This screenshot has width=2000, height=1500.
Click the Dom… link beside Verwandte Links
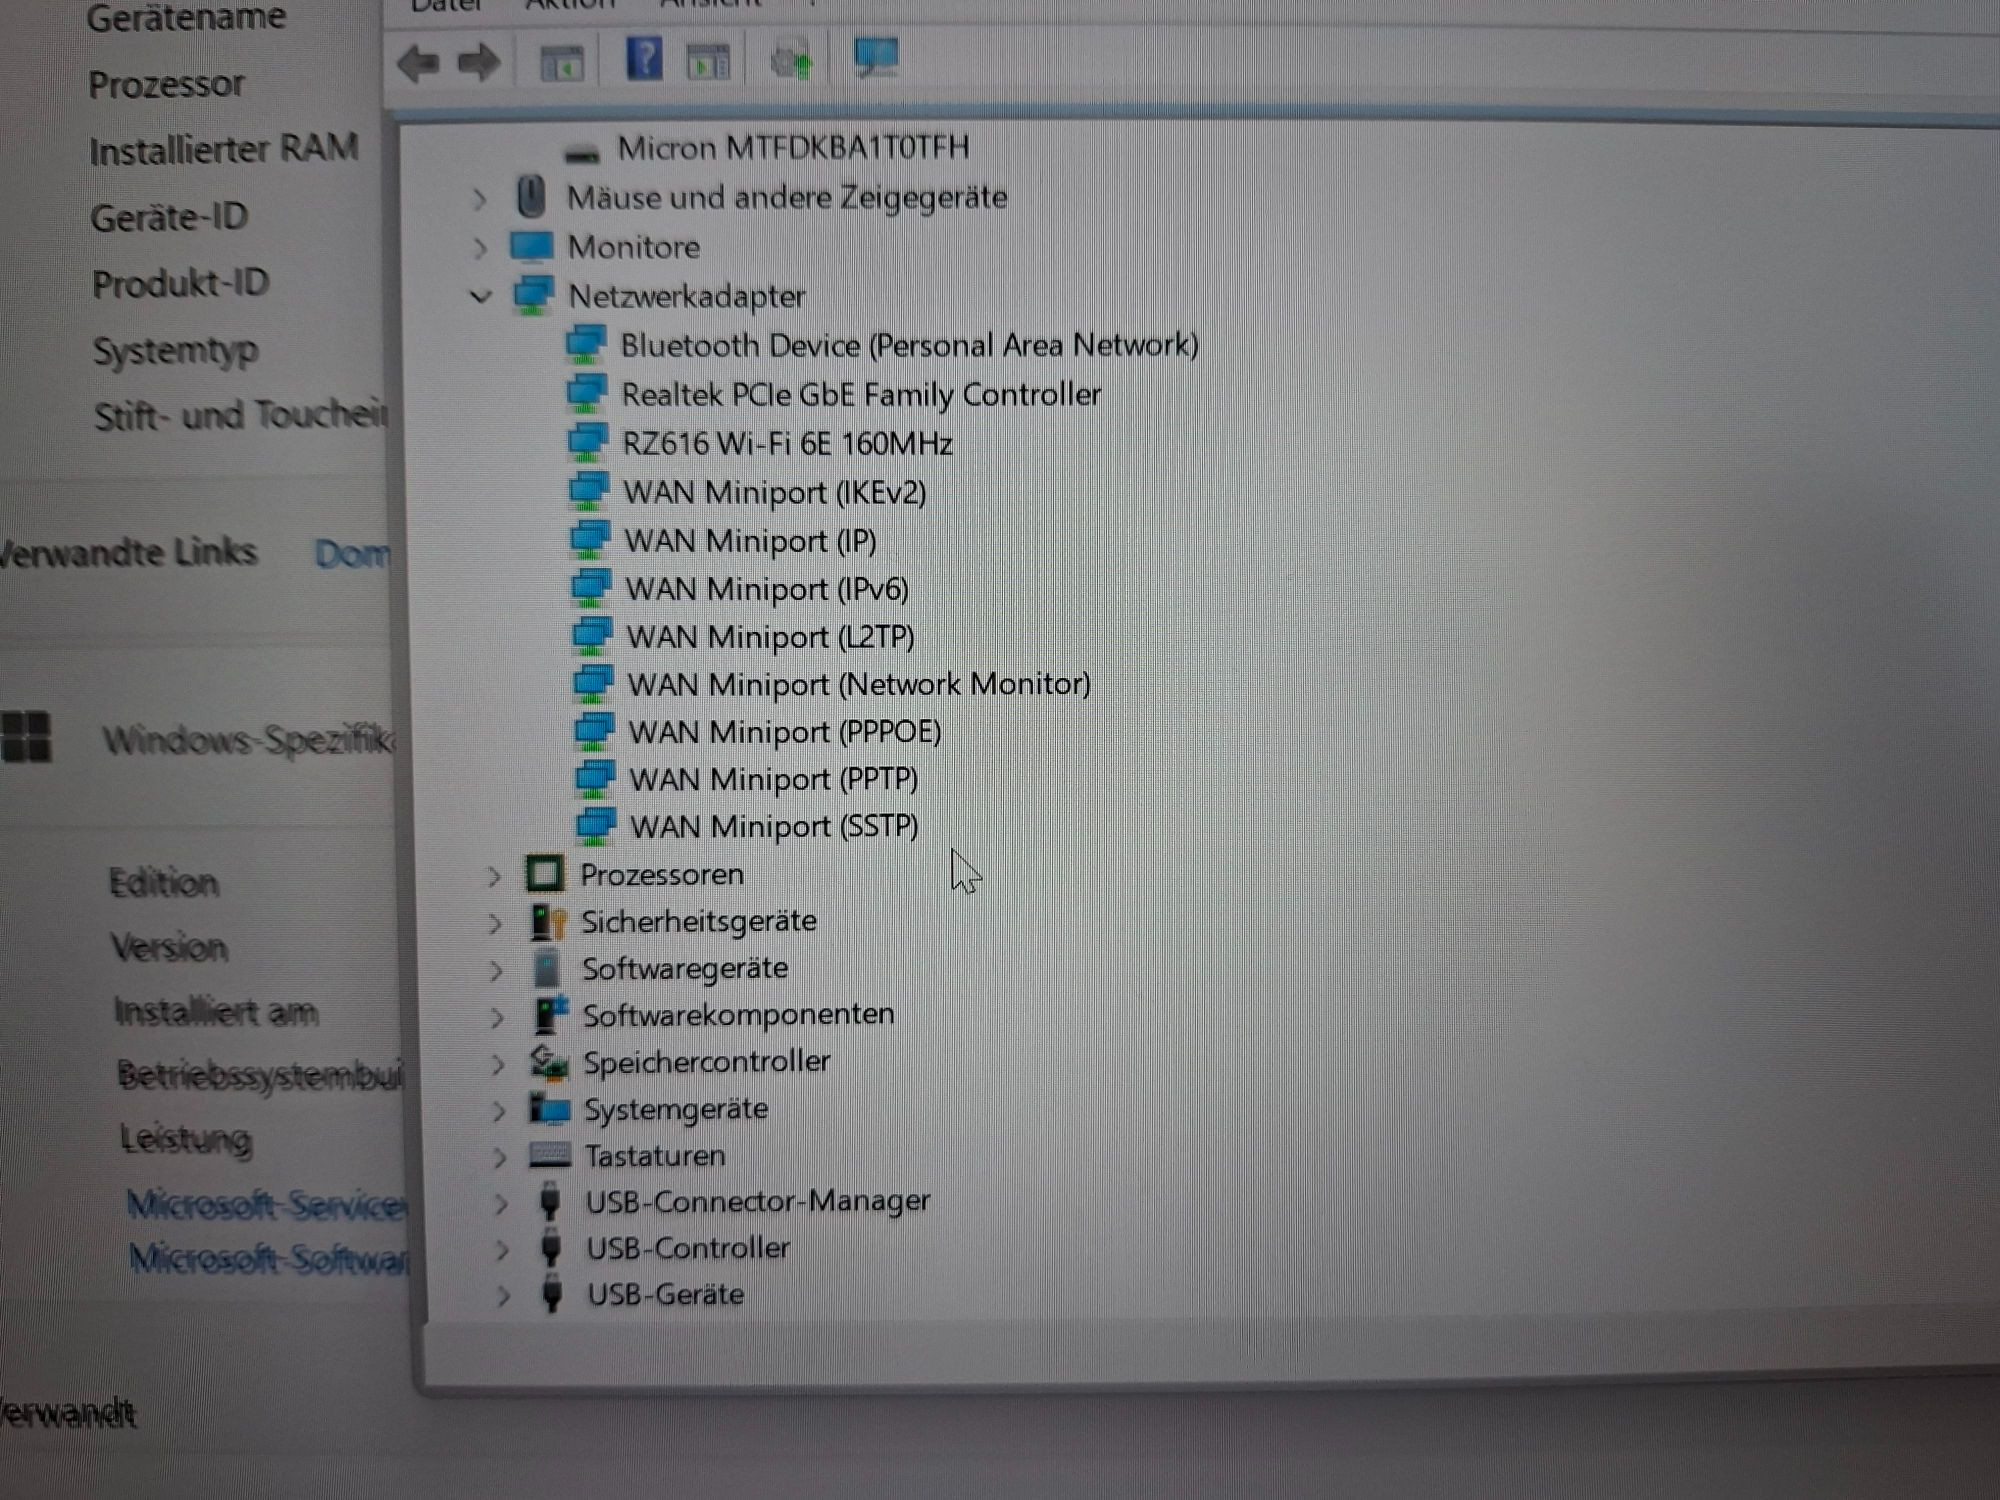pos(352,553)
